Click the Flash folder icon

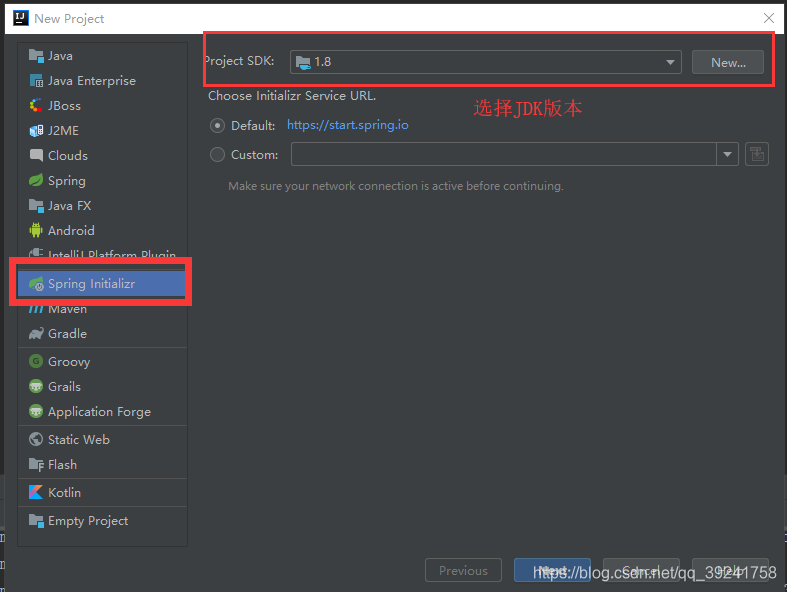(36, 464)
